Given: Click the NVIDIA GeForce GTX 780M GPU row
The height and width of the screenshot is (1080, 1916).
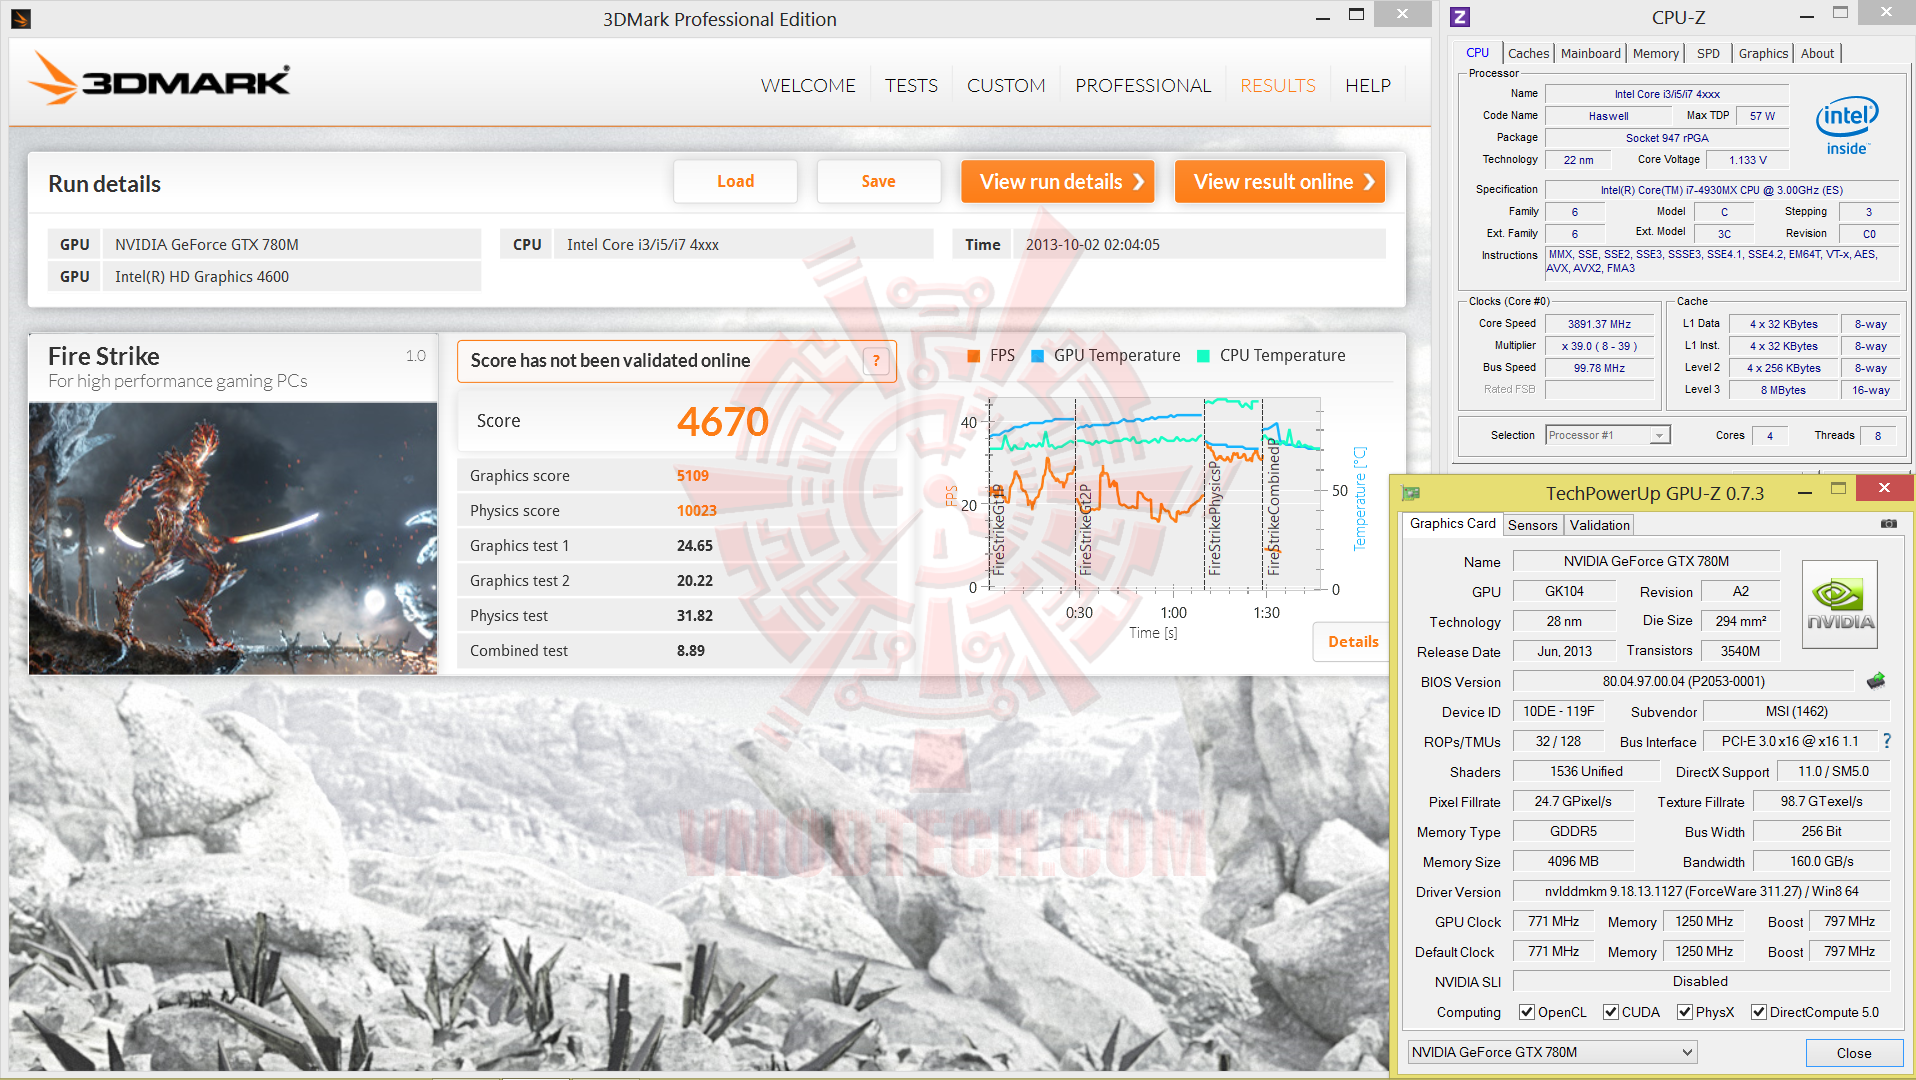Looking at the screenshot, I should pos(264,245).
